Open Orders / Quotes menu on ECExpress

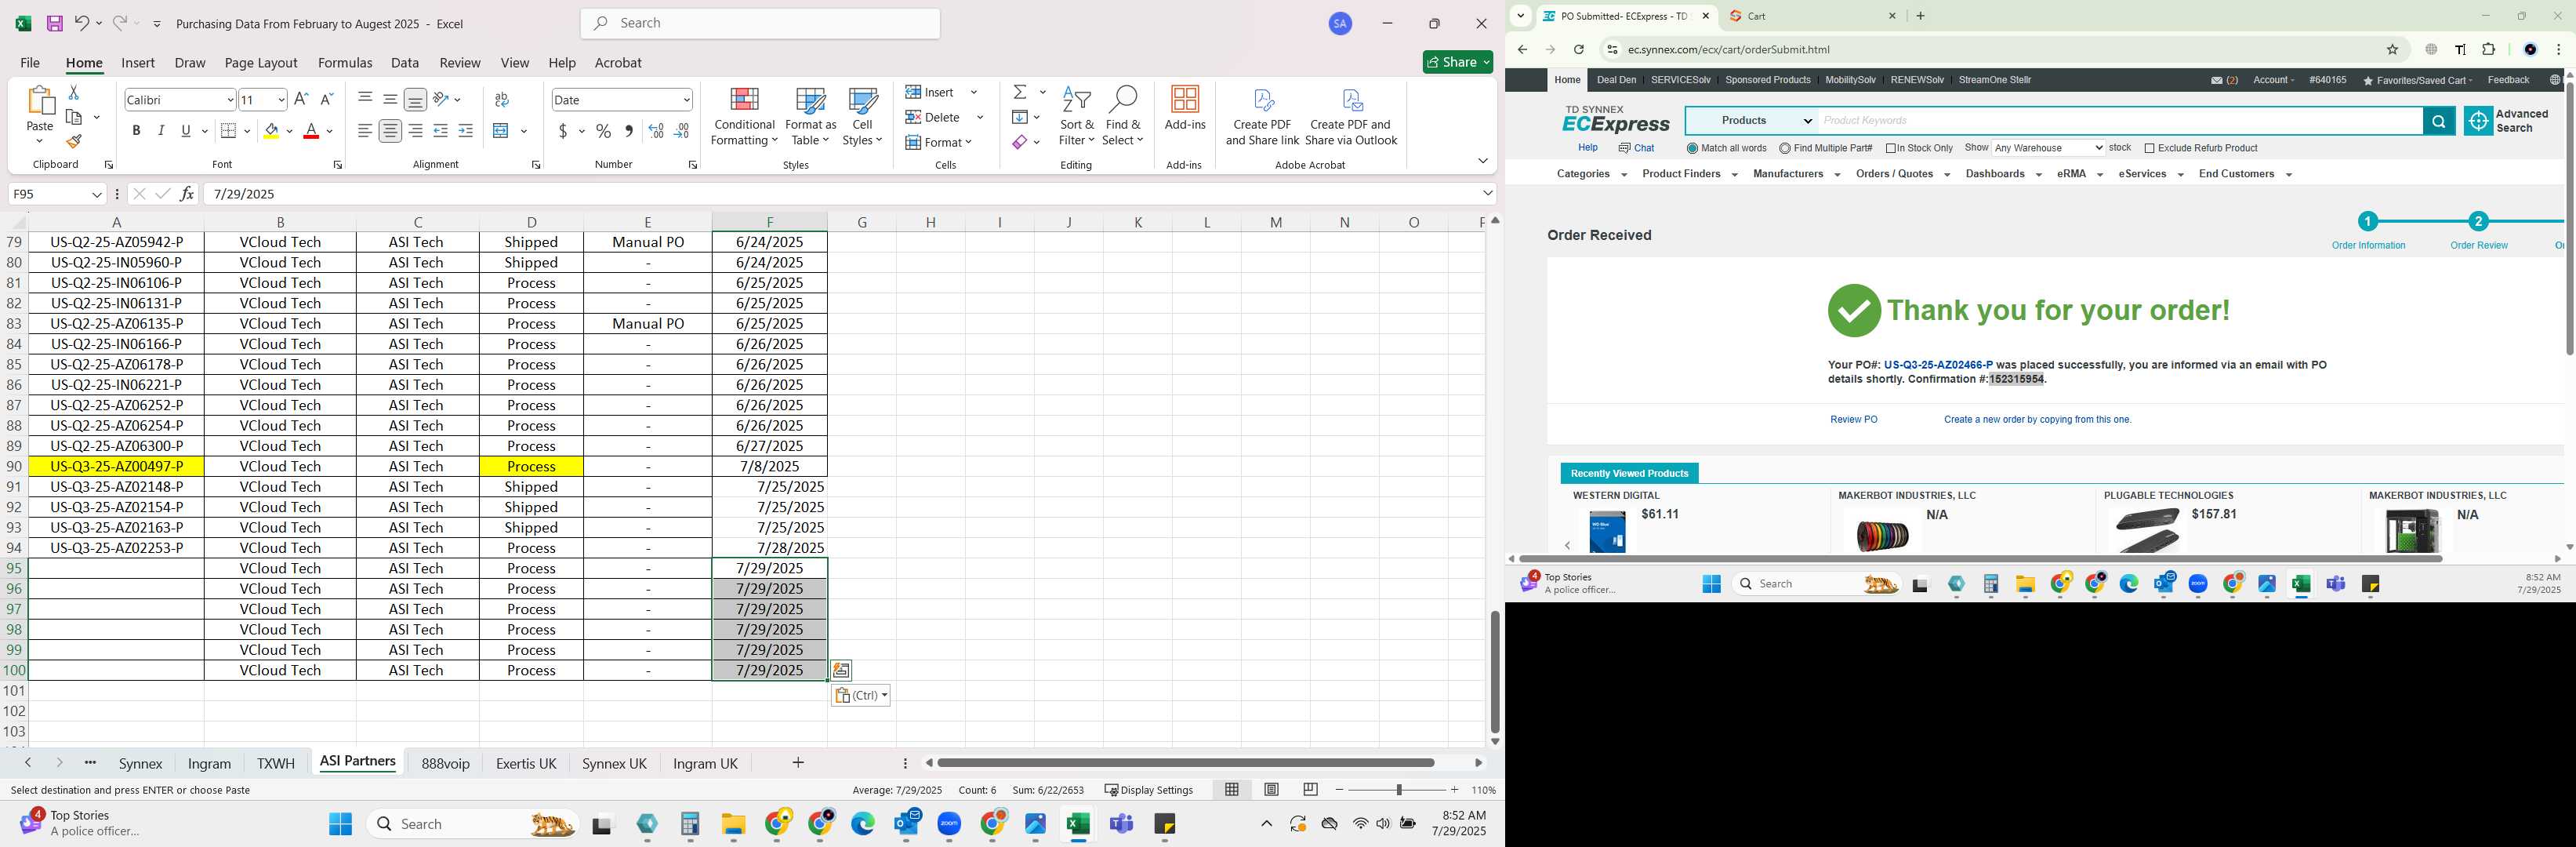(1902, 174)
